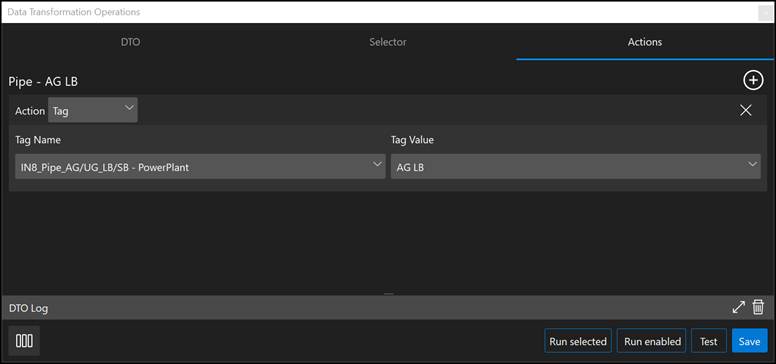
Task: Switch to the Selector tab
Action: pyautogui.click(x=388, y=42)
